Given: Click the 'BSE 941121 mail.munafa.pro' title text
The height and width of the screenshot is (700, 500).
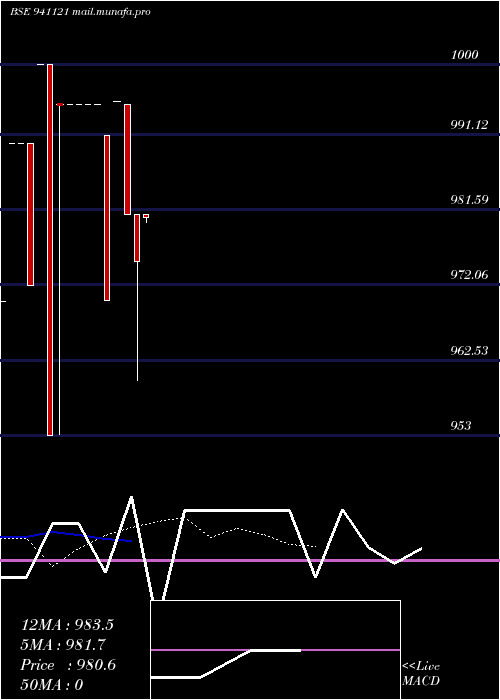Looking at the screenshot, I should click(x=80, y=12).
